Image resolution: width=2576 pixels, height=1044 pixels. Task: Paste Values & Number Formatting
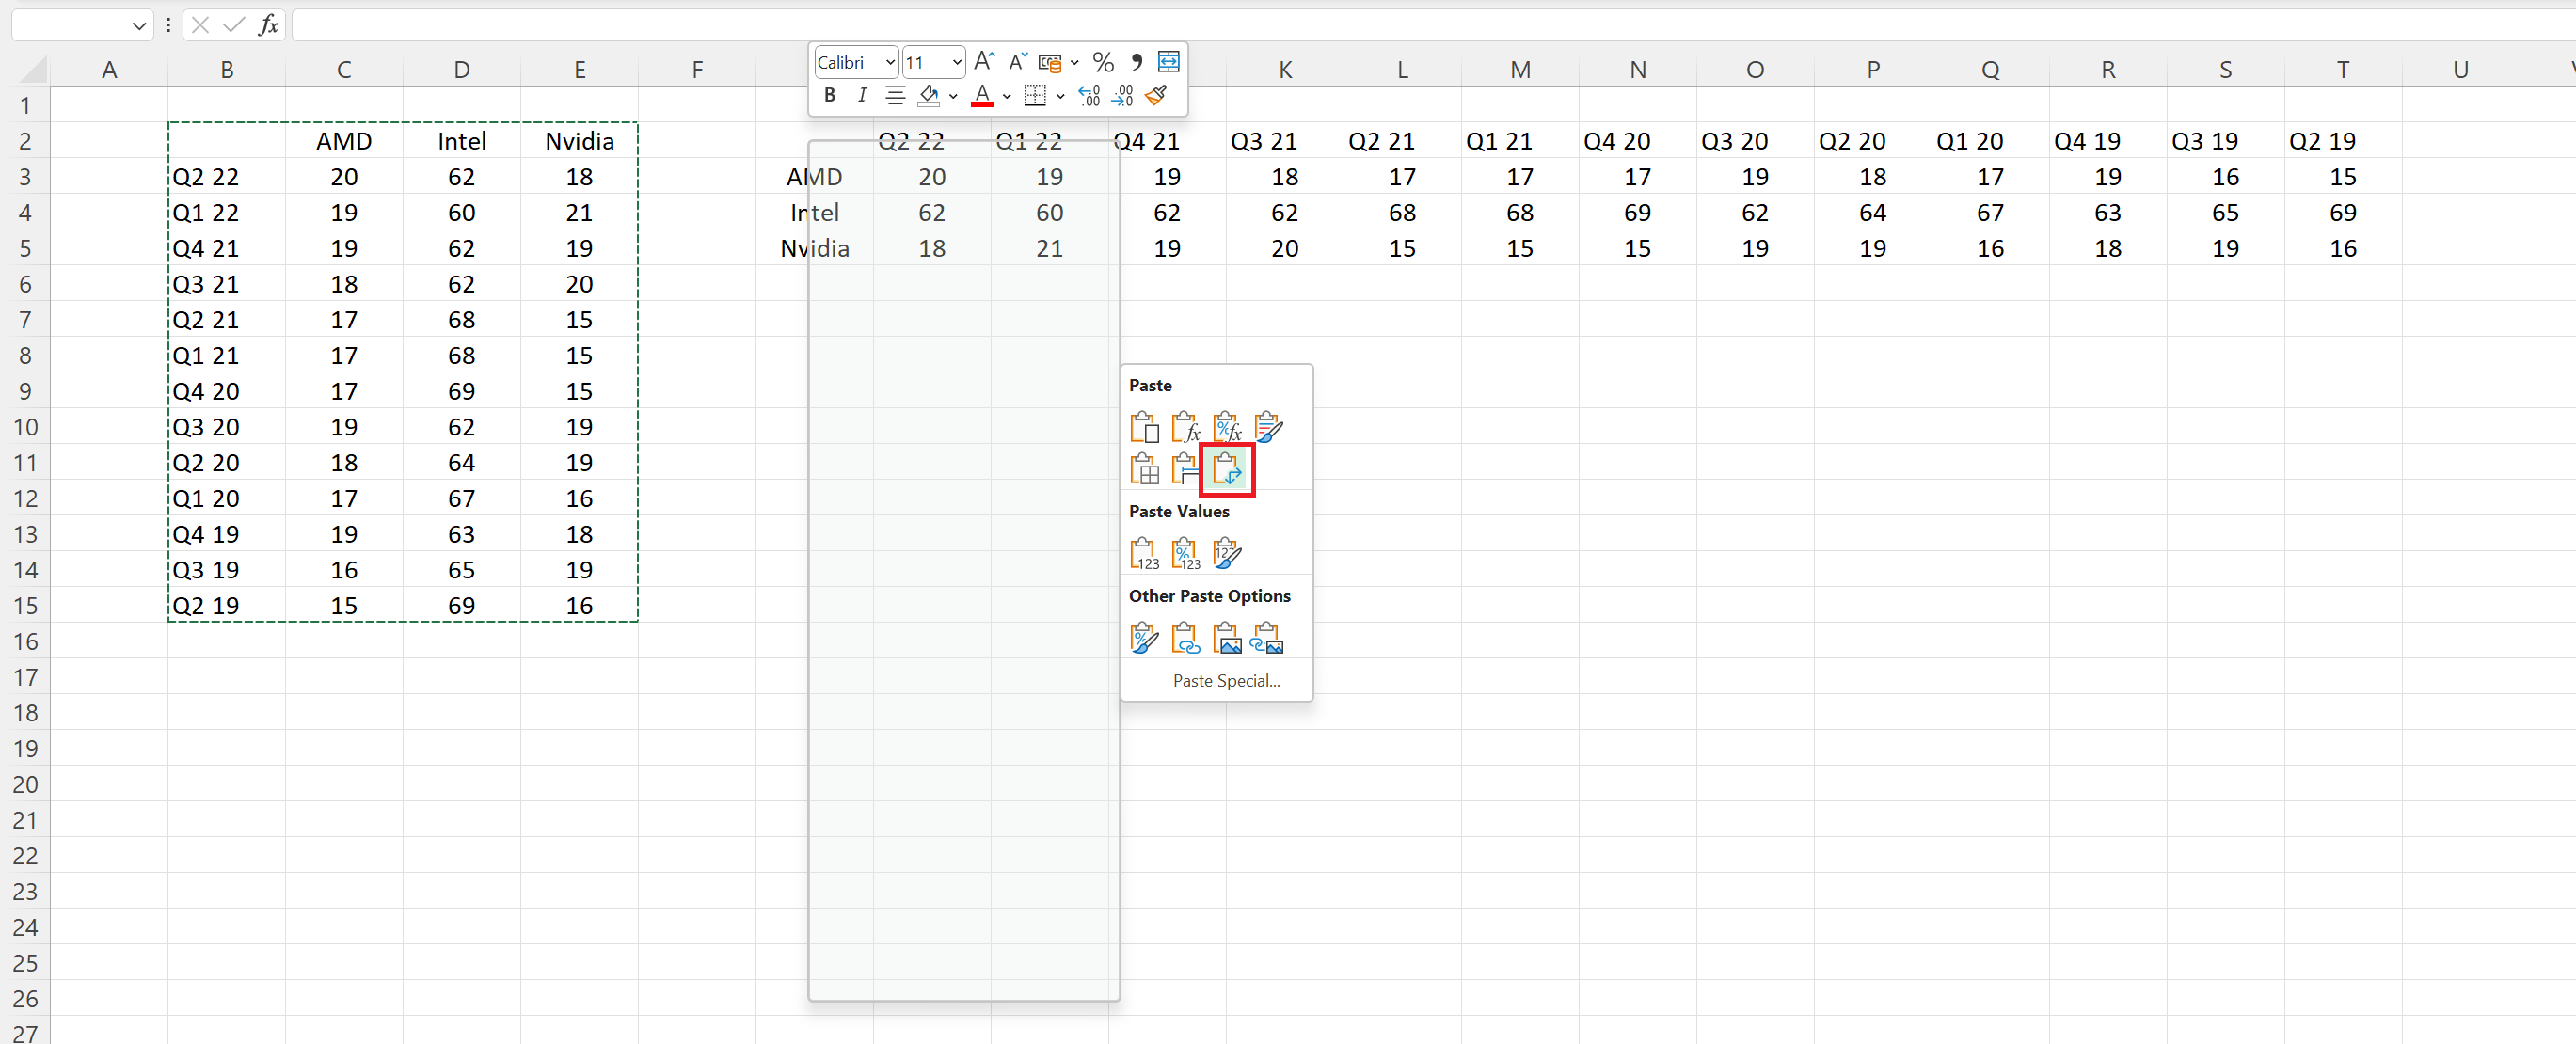1185,553
